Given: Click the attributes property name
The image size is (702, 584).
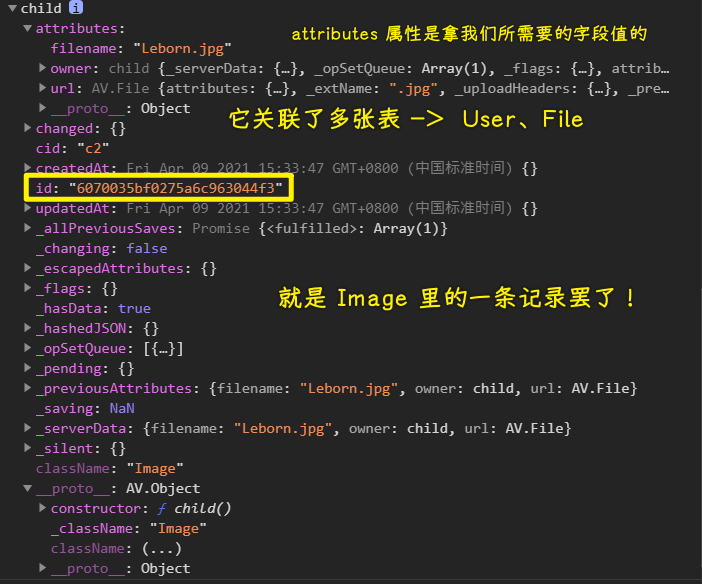Looking at the screenshot, I should (77, 29).
